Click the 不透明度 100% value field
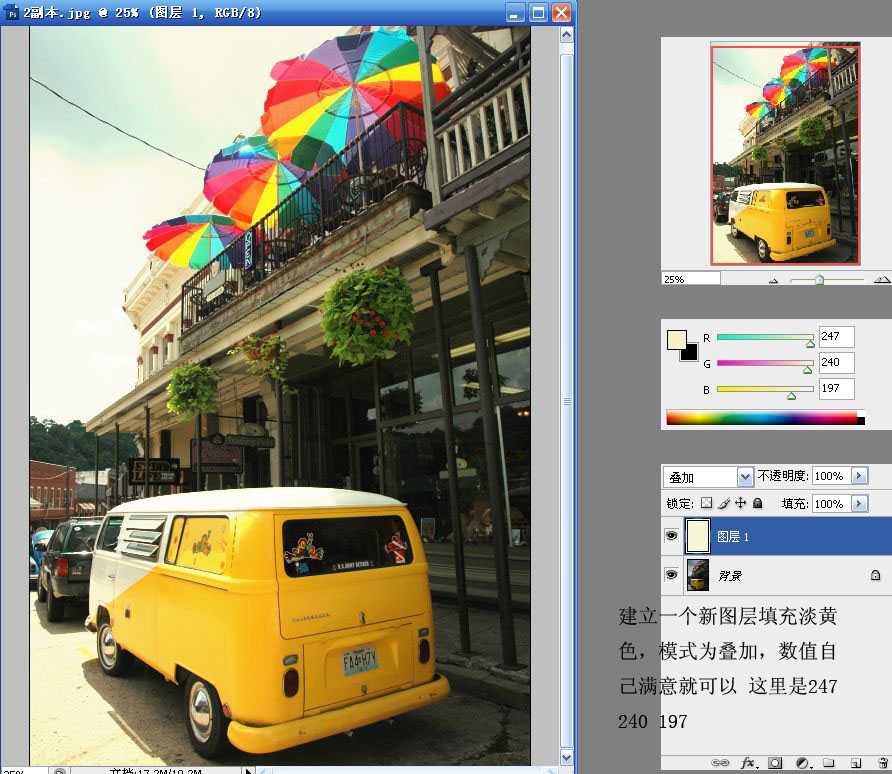Screen dimensions: 892x774 831,475
